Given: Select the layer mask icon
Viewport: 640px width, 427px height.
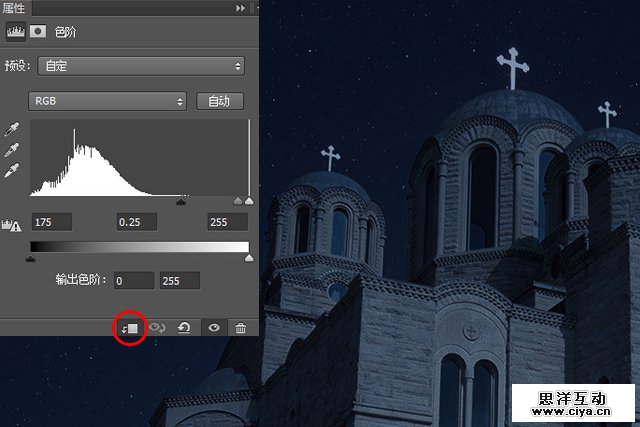Looking at the screenshot, I should 39,32.
